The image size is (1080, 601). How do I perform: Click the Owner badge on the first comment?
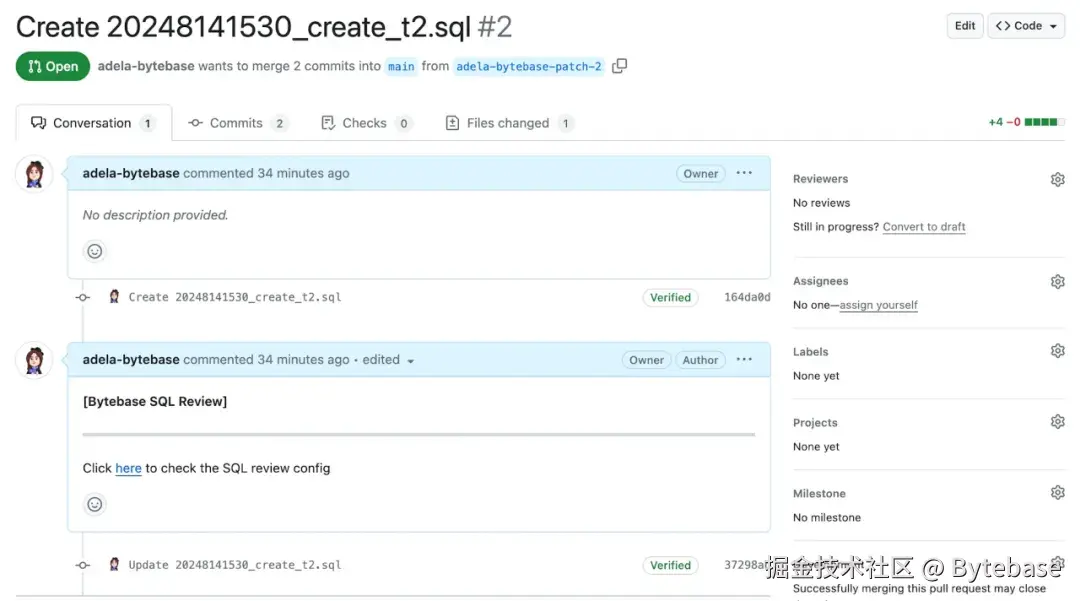(x=700, y=173)
